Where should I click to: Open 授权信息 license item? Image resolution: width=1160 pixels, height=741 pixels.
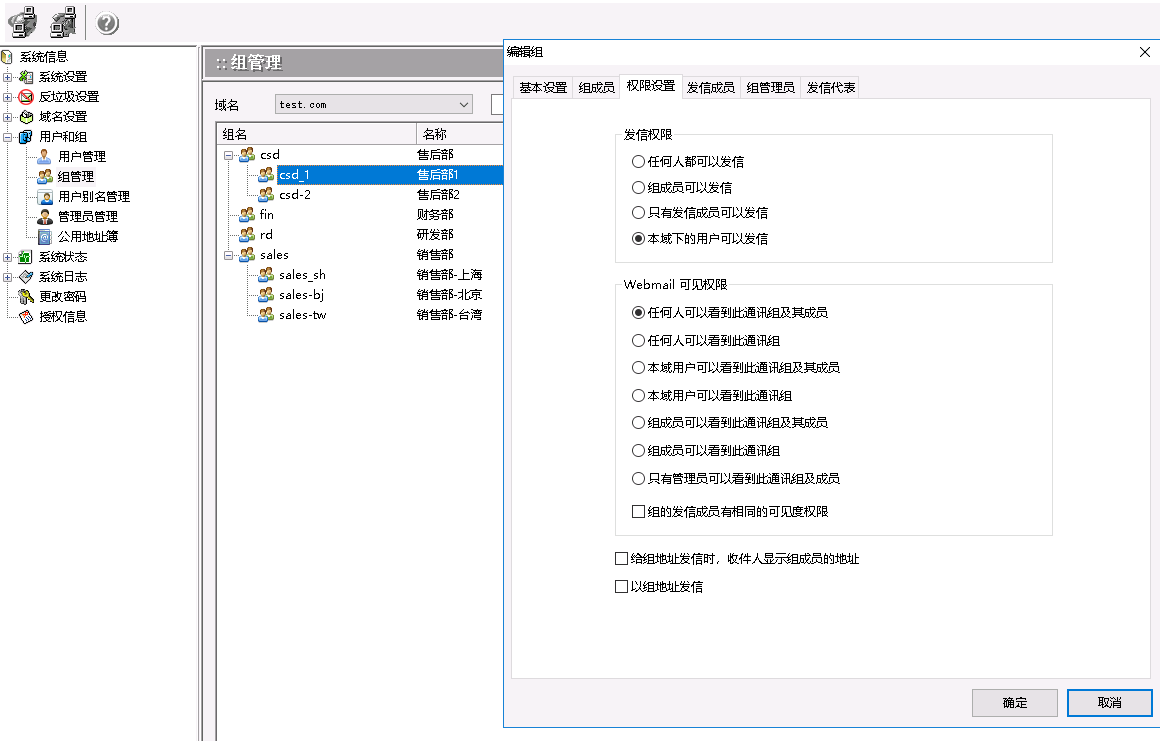[x=62, y=316]
